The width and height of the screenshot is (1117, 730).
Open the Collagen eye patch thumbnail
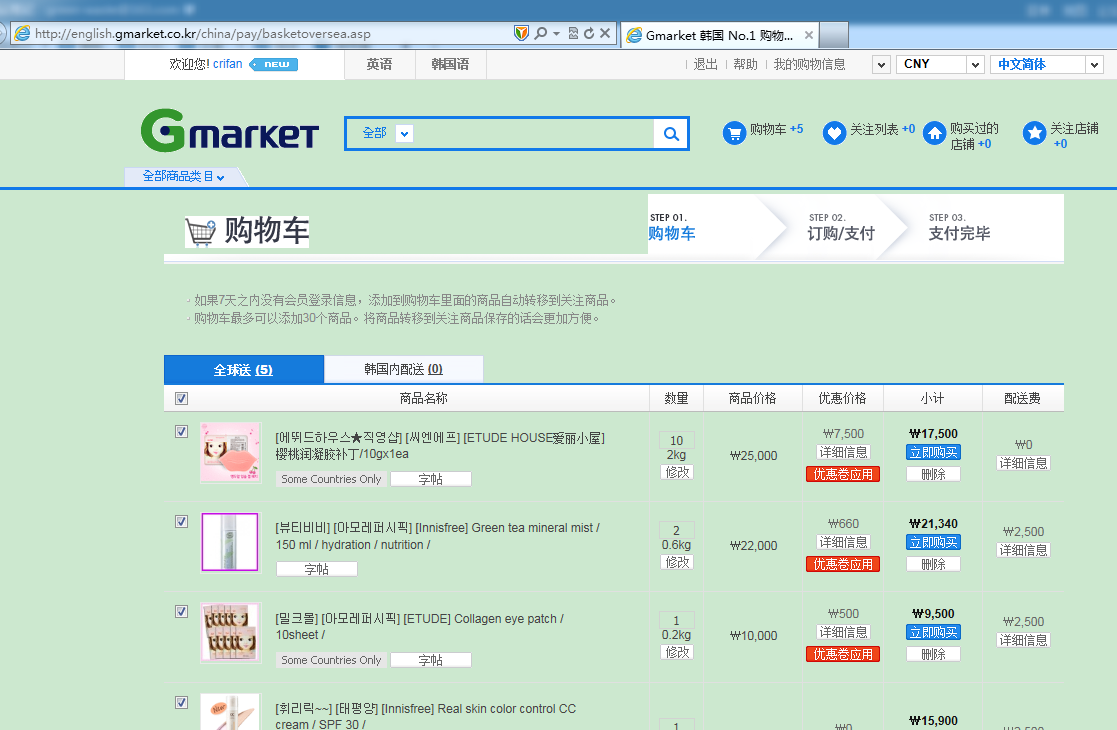tap(230, 632)
